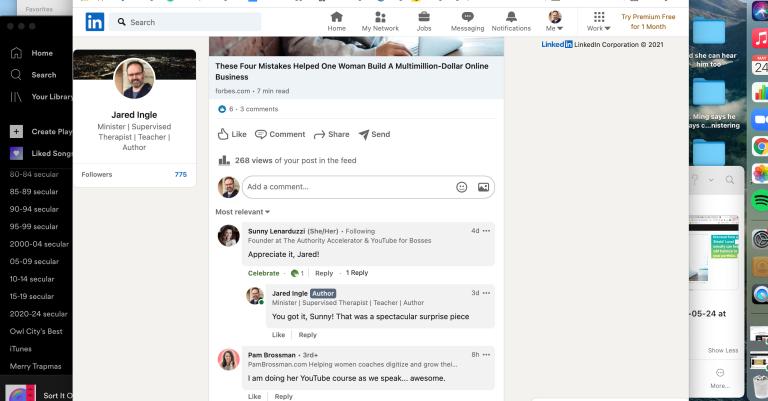Open Sunny Lenarduzzi's profile name

(x=276, y=231)
